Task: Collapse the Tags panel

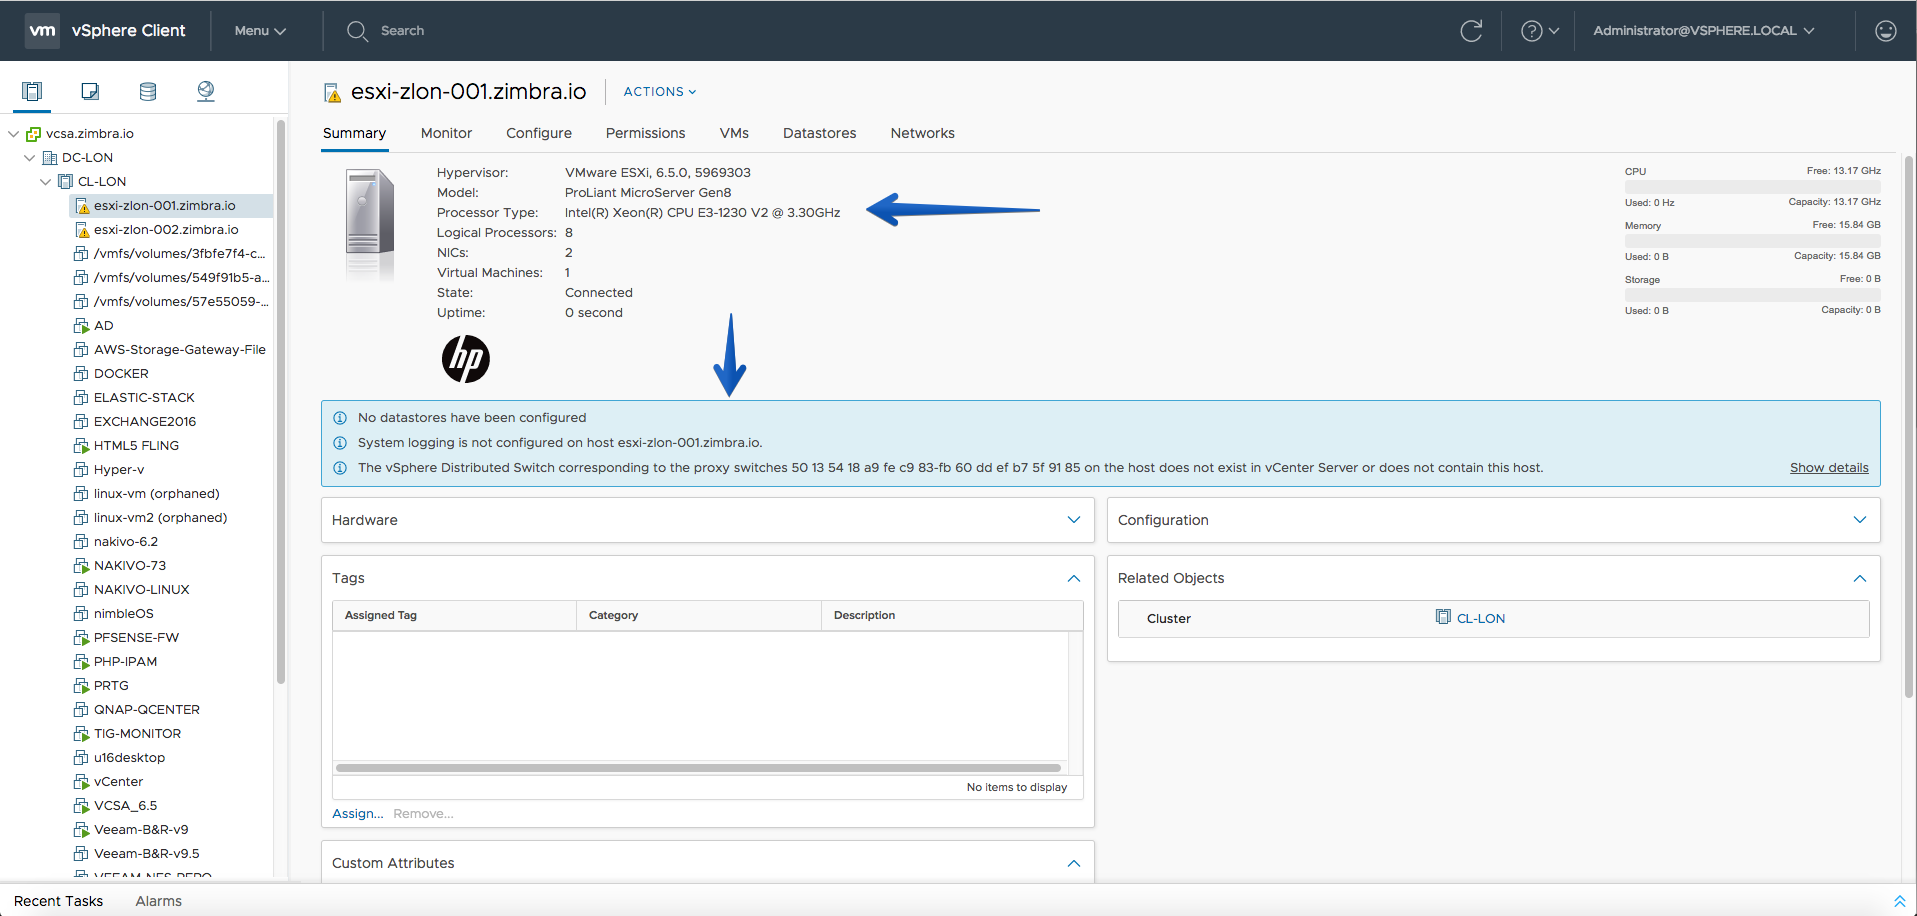Action: 1074,578
